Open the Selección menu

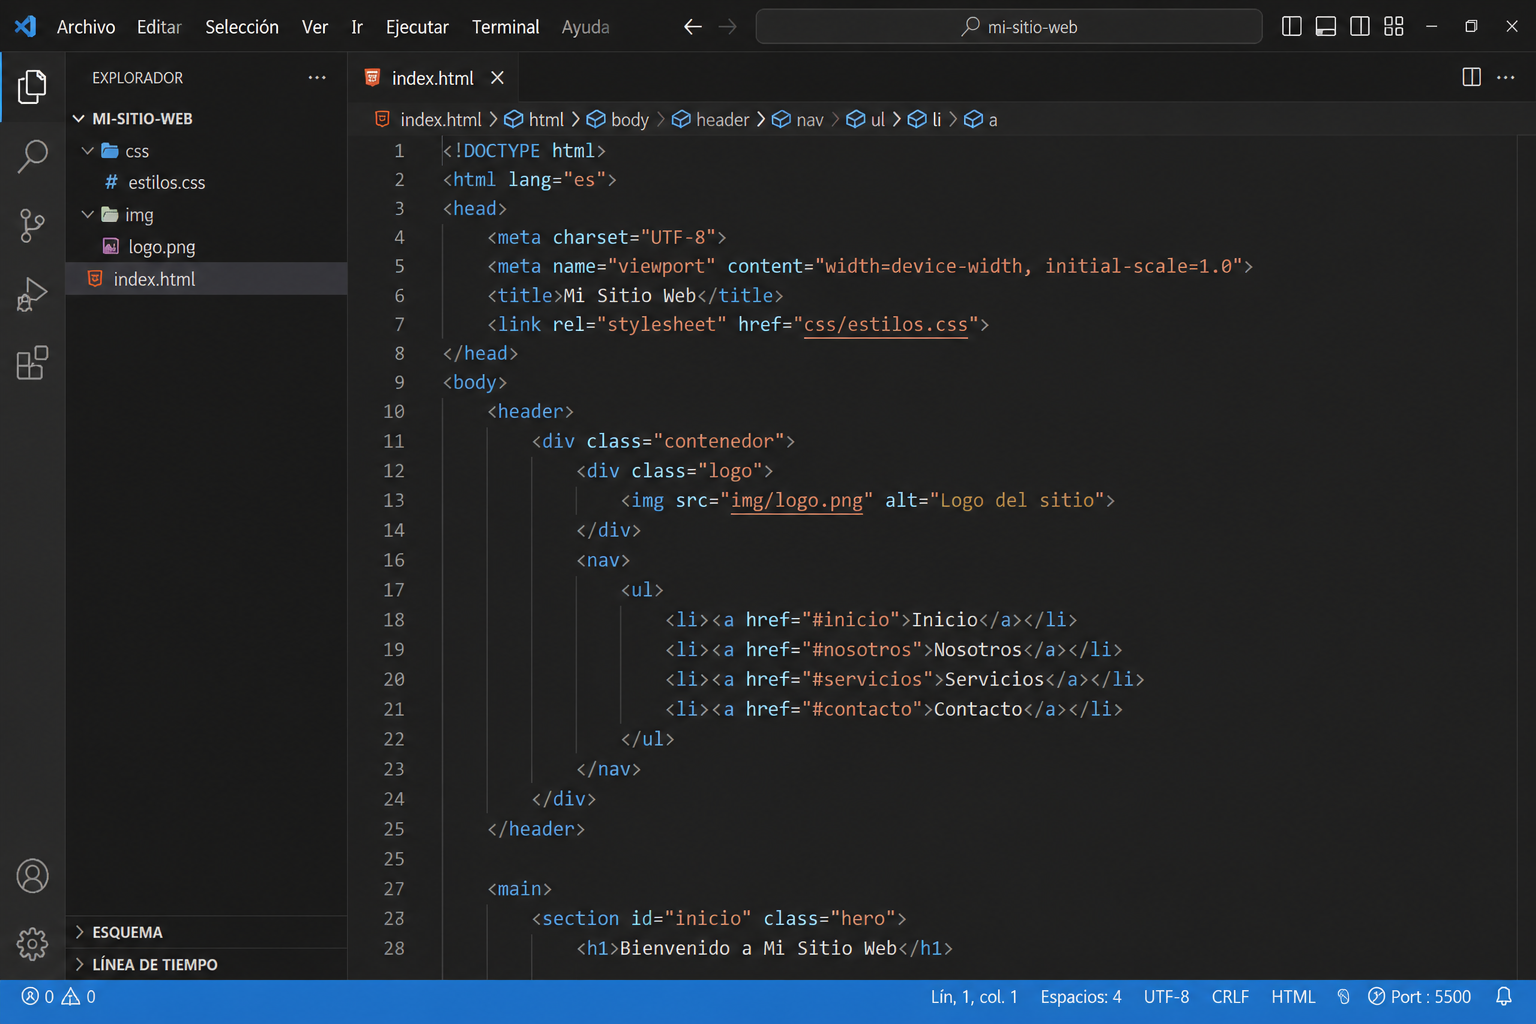[x=242, y=27]
